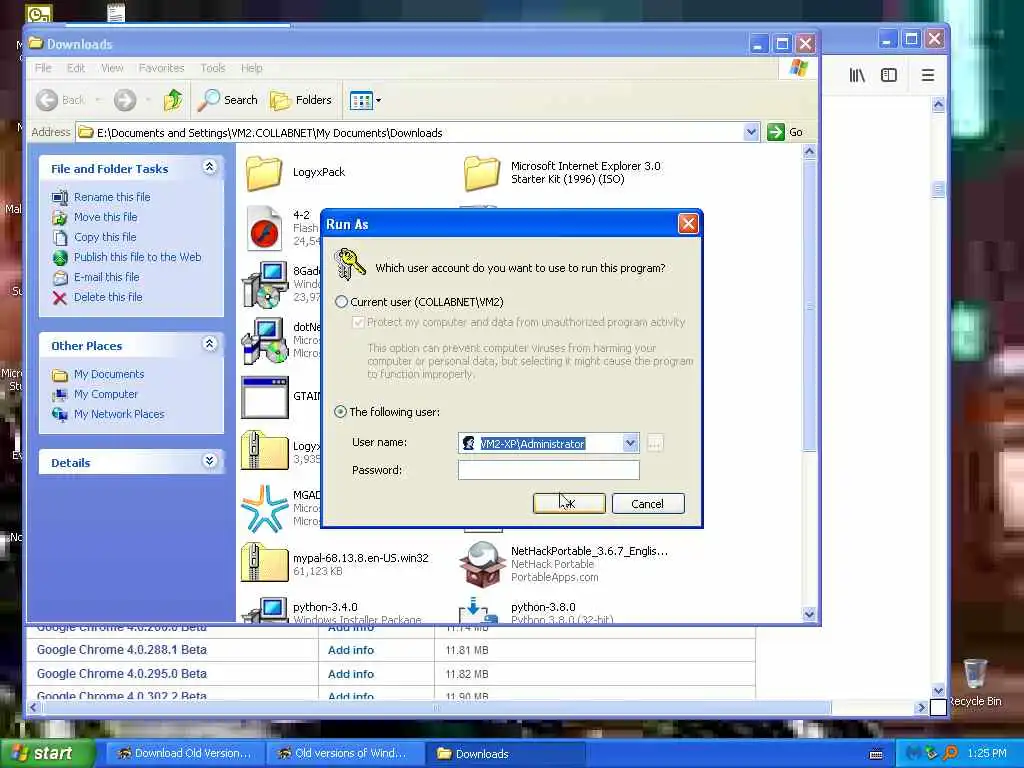Click Cancel in Run As dialog
Image resolution: width=1024 pixels, height=768 pixels.
[x=648, y=504]
